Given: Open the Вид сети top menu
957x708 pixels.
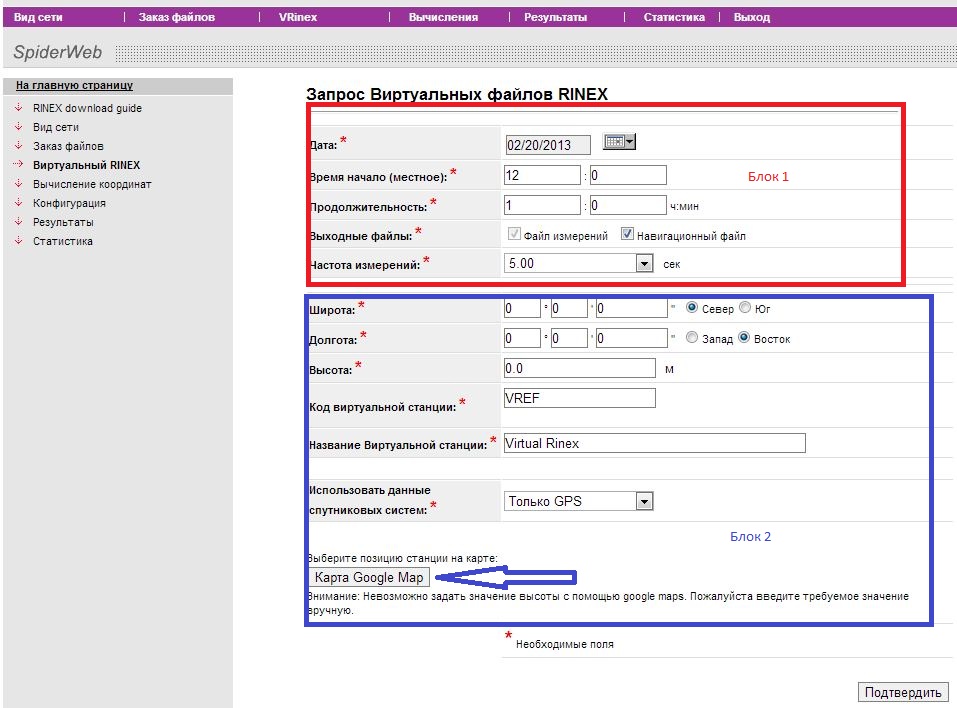Looking at the screenshot, I should pos(38,17).
